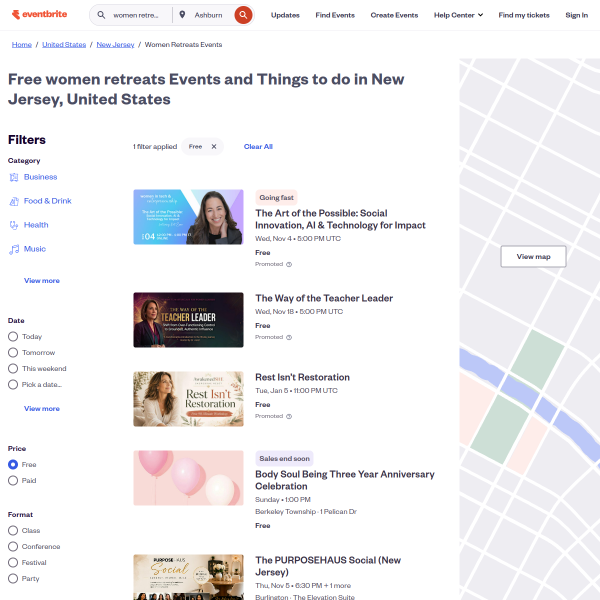The height and width of the screenshot is (600, 600).
Task: Remove the Free filter chip
Action: tap(214, 147)
